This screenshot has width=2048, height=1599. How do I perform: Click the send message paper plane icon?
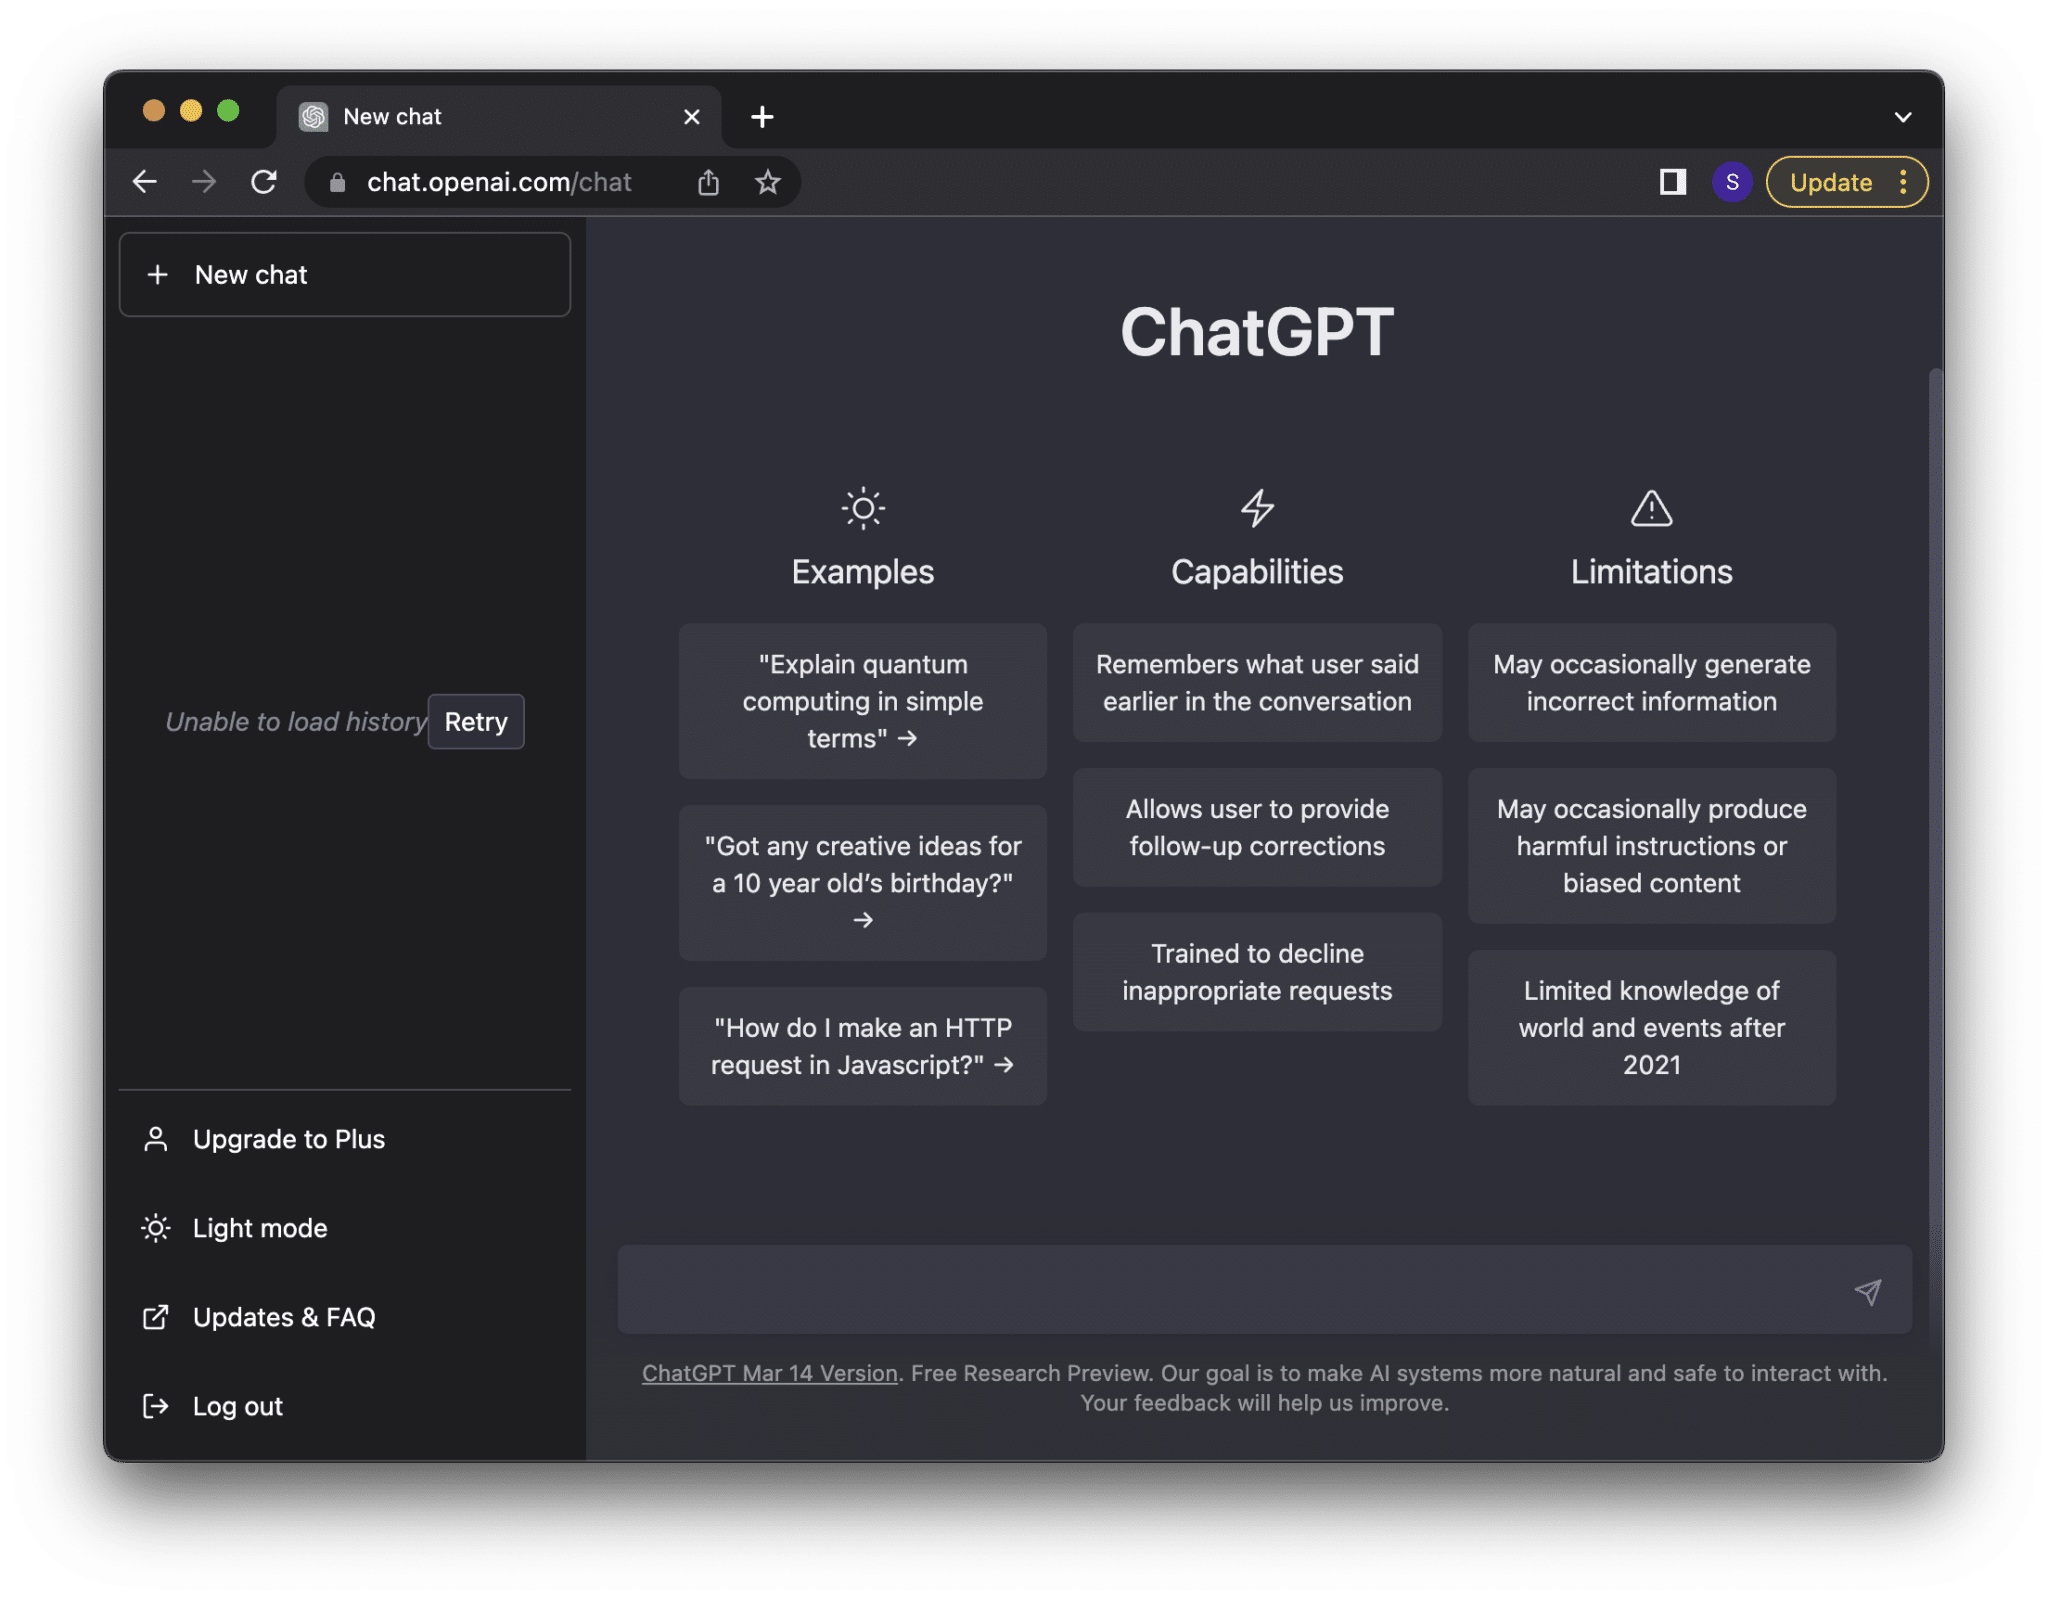click(x=1867, y=1291)
